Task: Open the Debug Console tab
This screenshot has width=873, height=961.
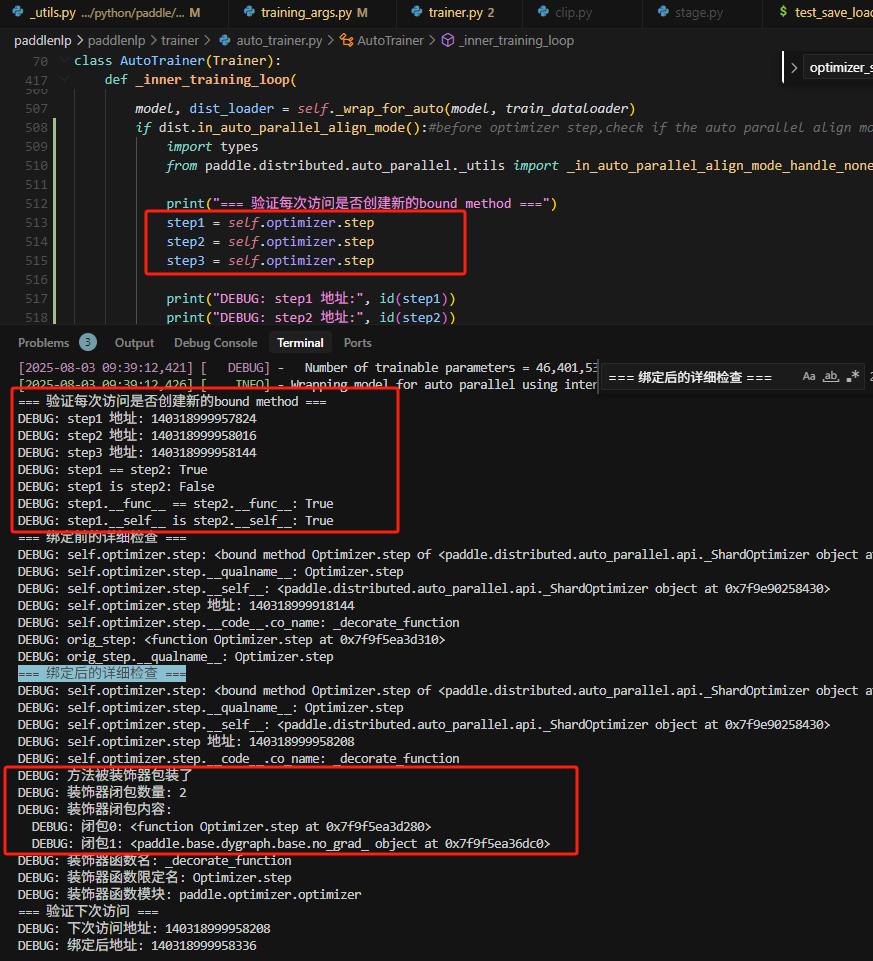Action: [215, 342]
